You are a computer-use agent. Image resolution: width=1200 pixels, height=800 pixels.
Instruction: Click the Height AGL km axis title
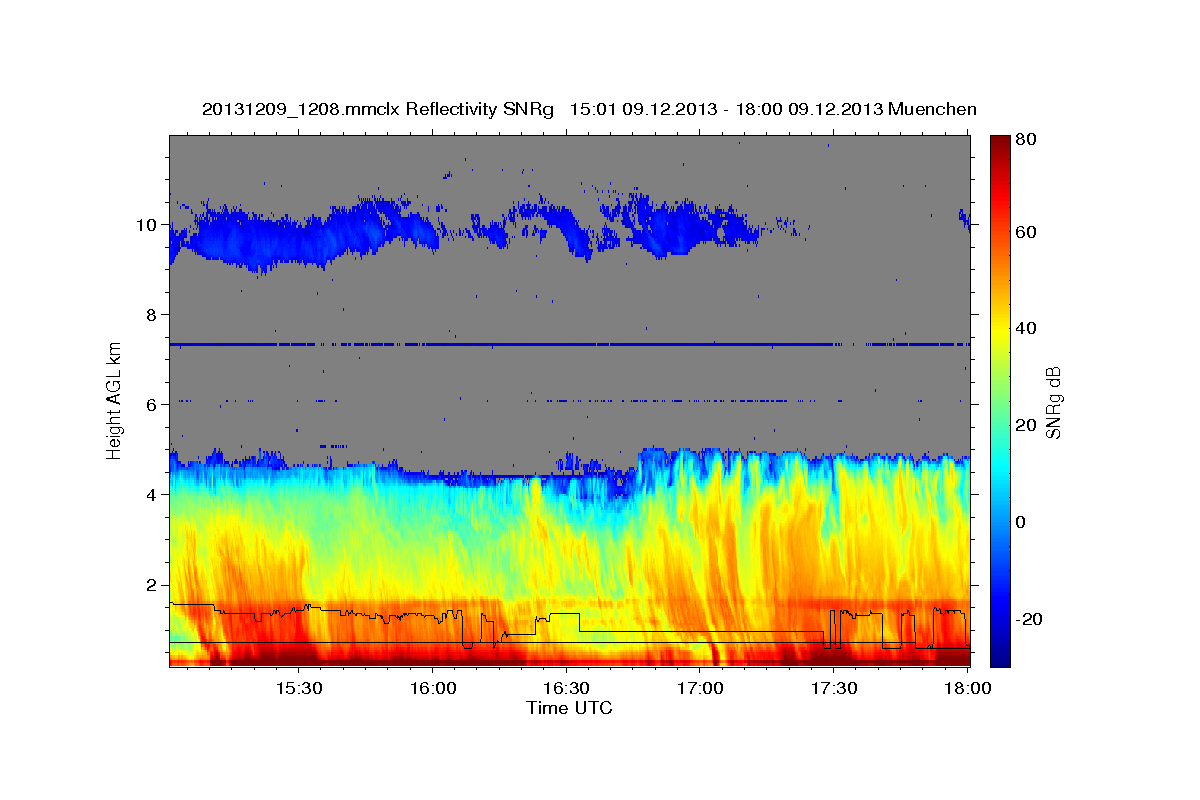click(115, 399)
